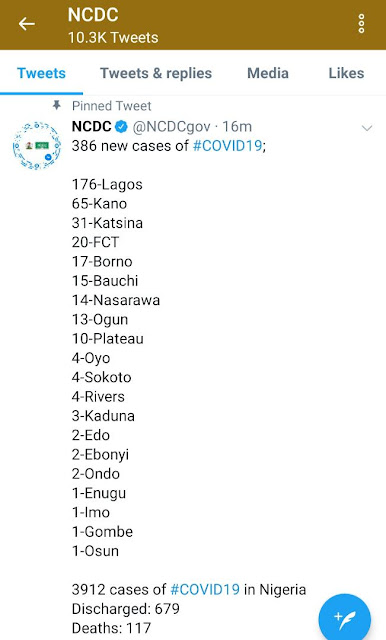Tap the compose tweet floating button
386x640 pixels.
tap(344, 618)
